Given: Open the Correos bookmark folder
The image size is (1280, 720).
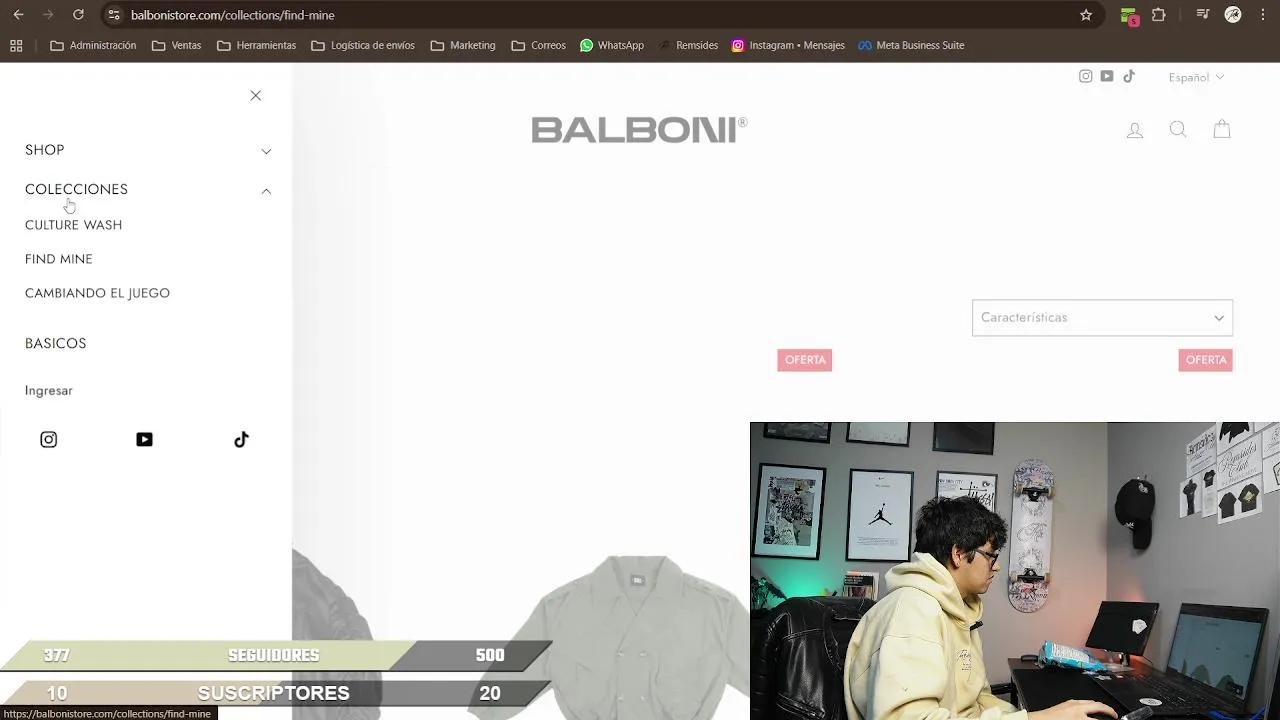Looking at the screenshot, I should click(538, 45).
